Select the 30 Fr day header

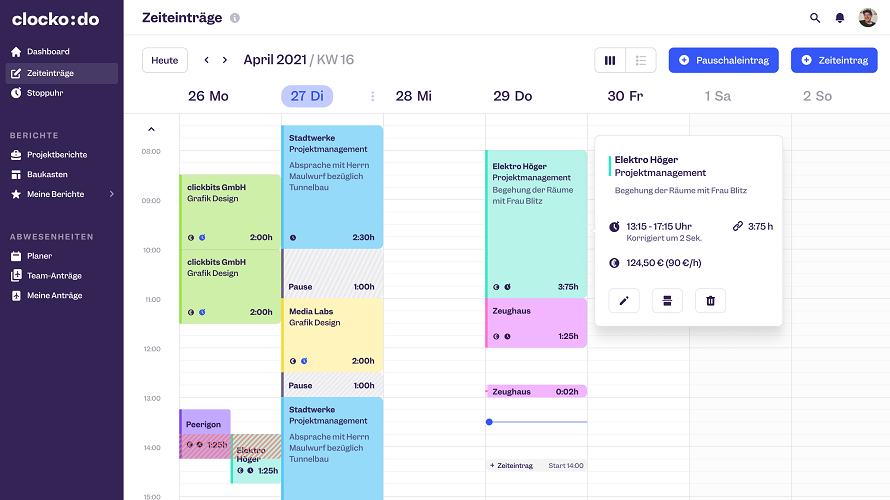point(625,96)
